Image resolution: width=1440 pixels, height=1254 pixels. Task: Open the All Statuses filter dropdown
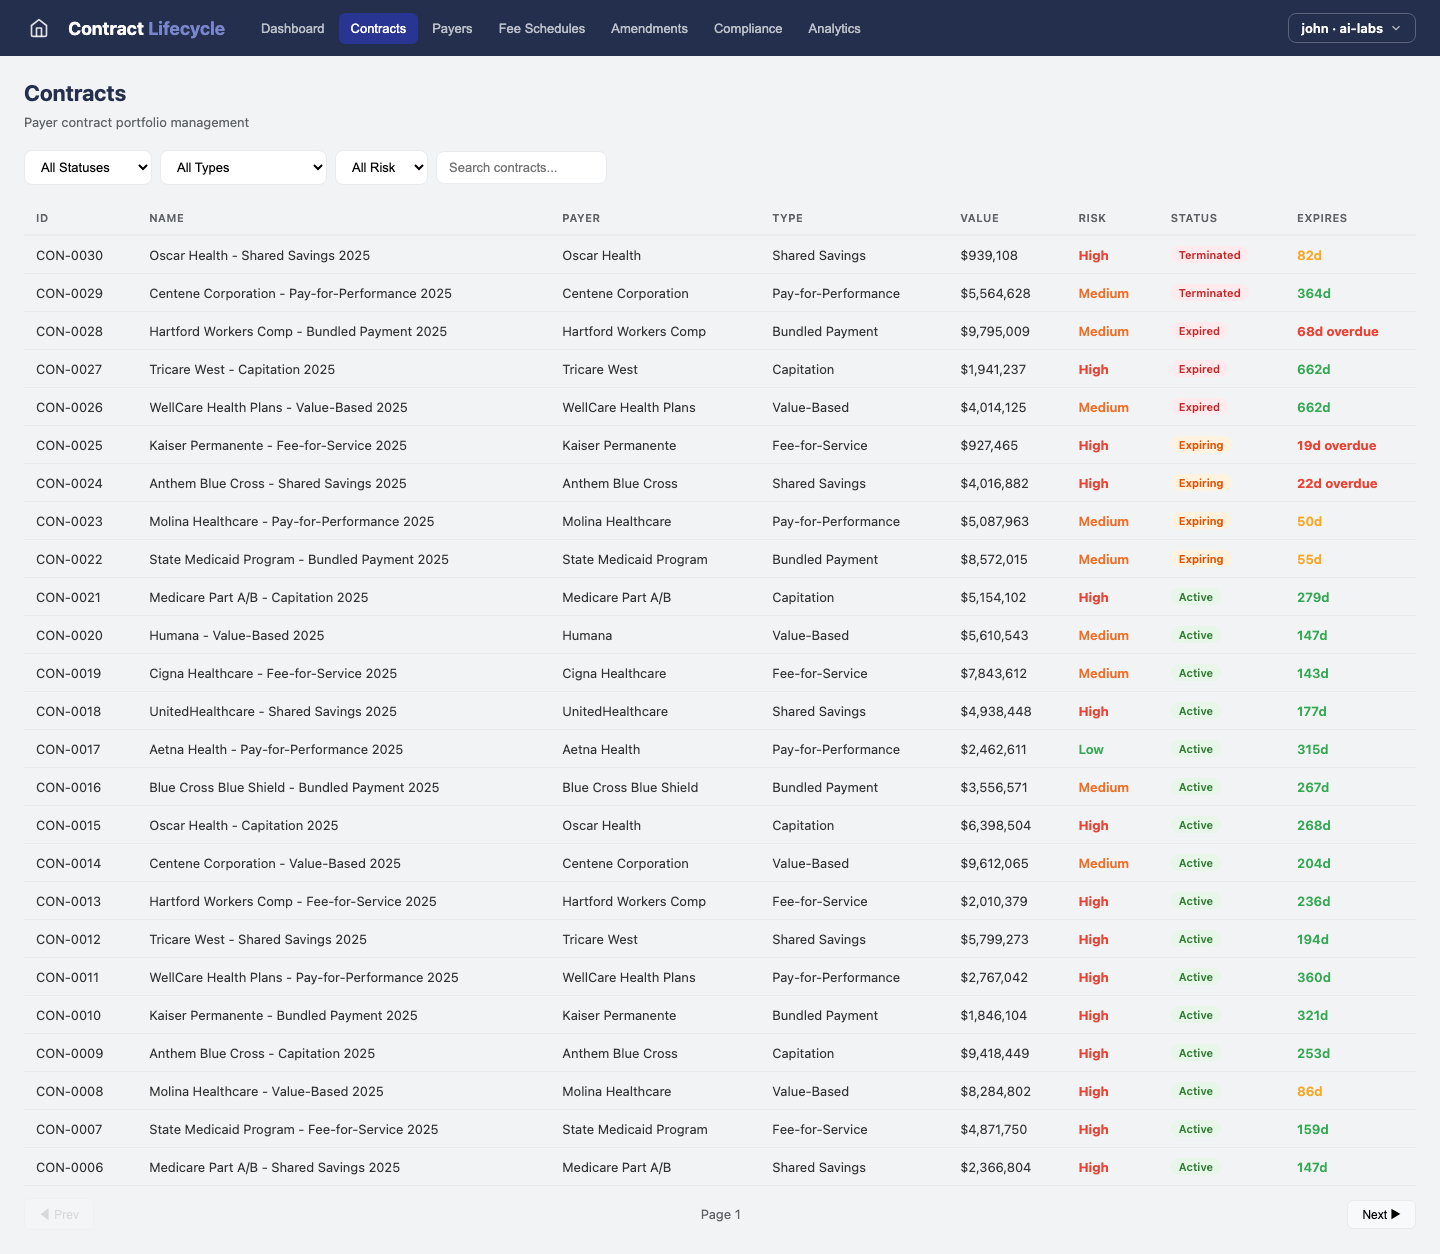coord(88,167)
